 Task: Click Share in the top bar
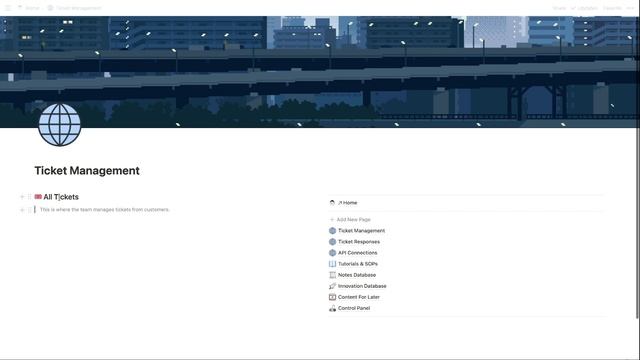click(559, 8)
